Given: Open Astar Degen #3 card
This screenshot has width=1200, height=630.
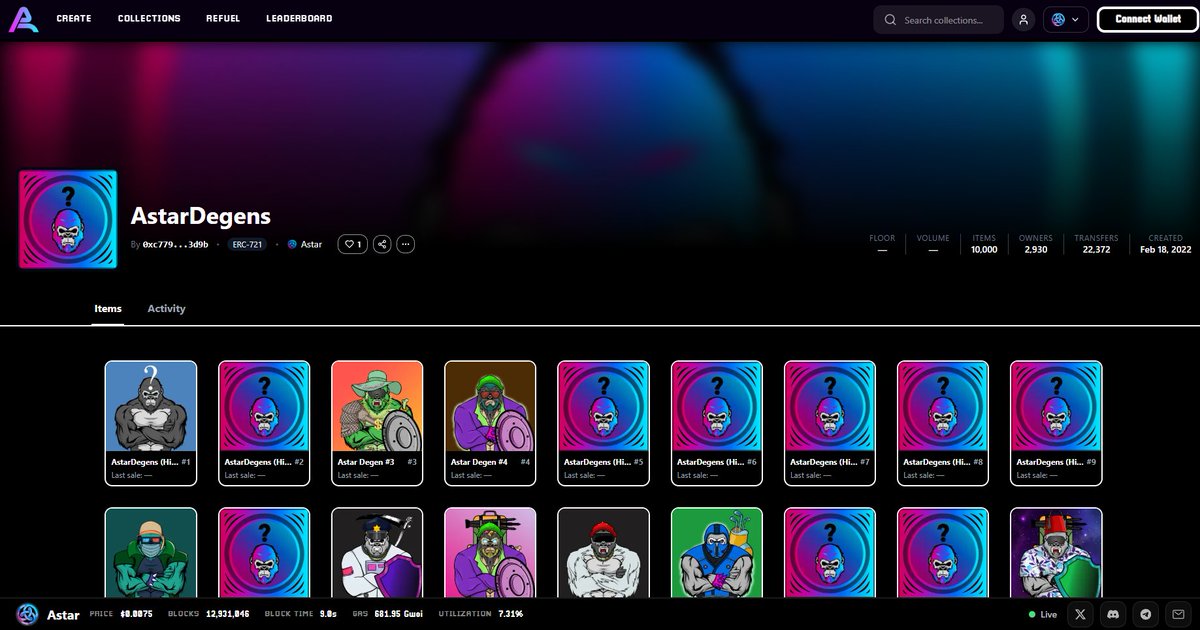Looking at the screenshot, I should click(377, 423).
